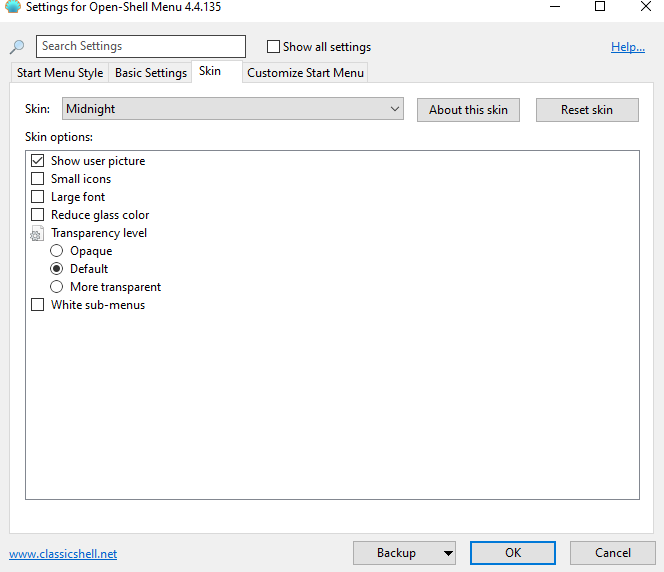Uncheck Show user picture
This screenshot has width=664, height=572.
pyautogui.click(x=38, y=161)
